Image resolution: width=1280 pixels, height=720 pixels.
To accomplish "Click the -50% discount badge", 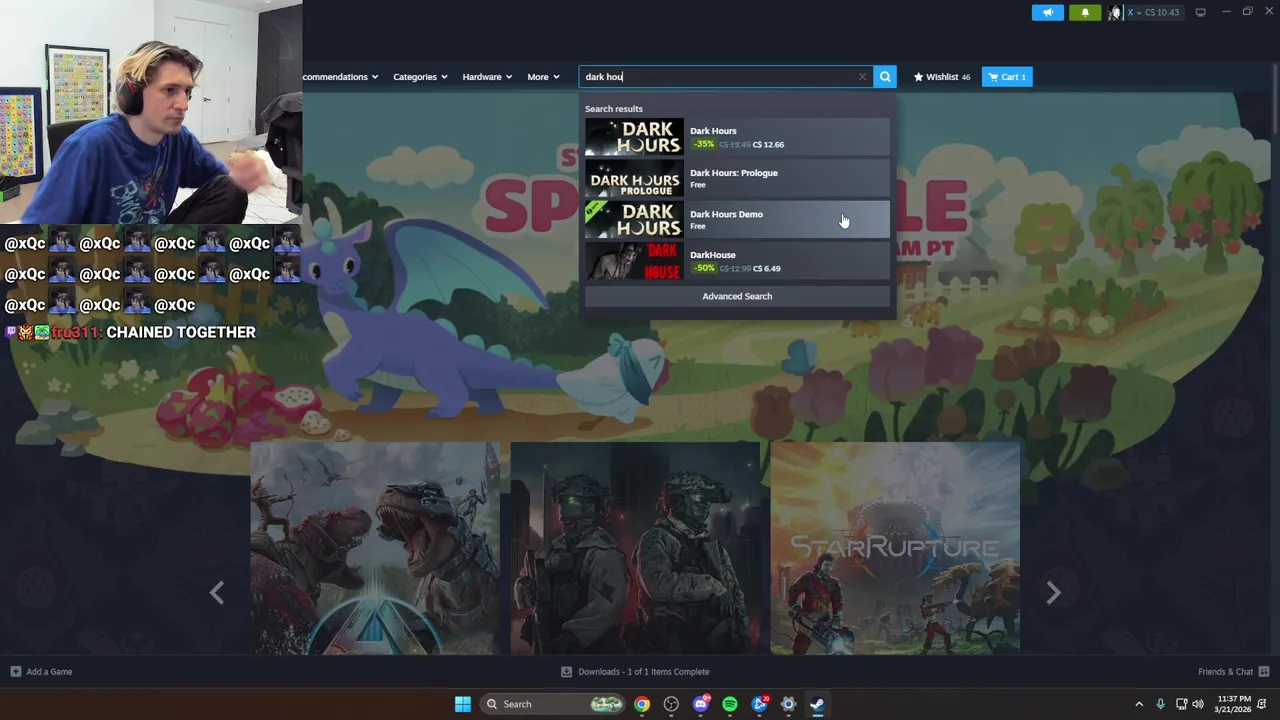I will 704,268.
